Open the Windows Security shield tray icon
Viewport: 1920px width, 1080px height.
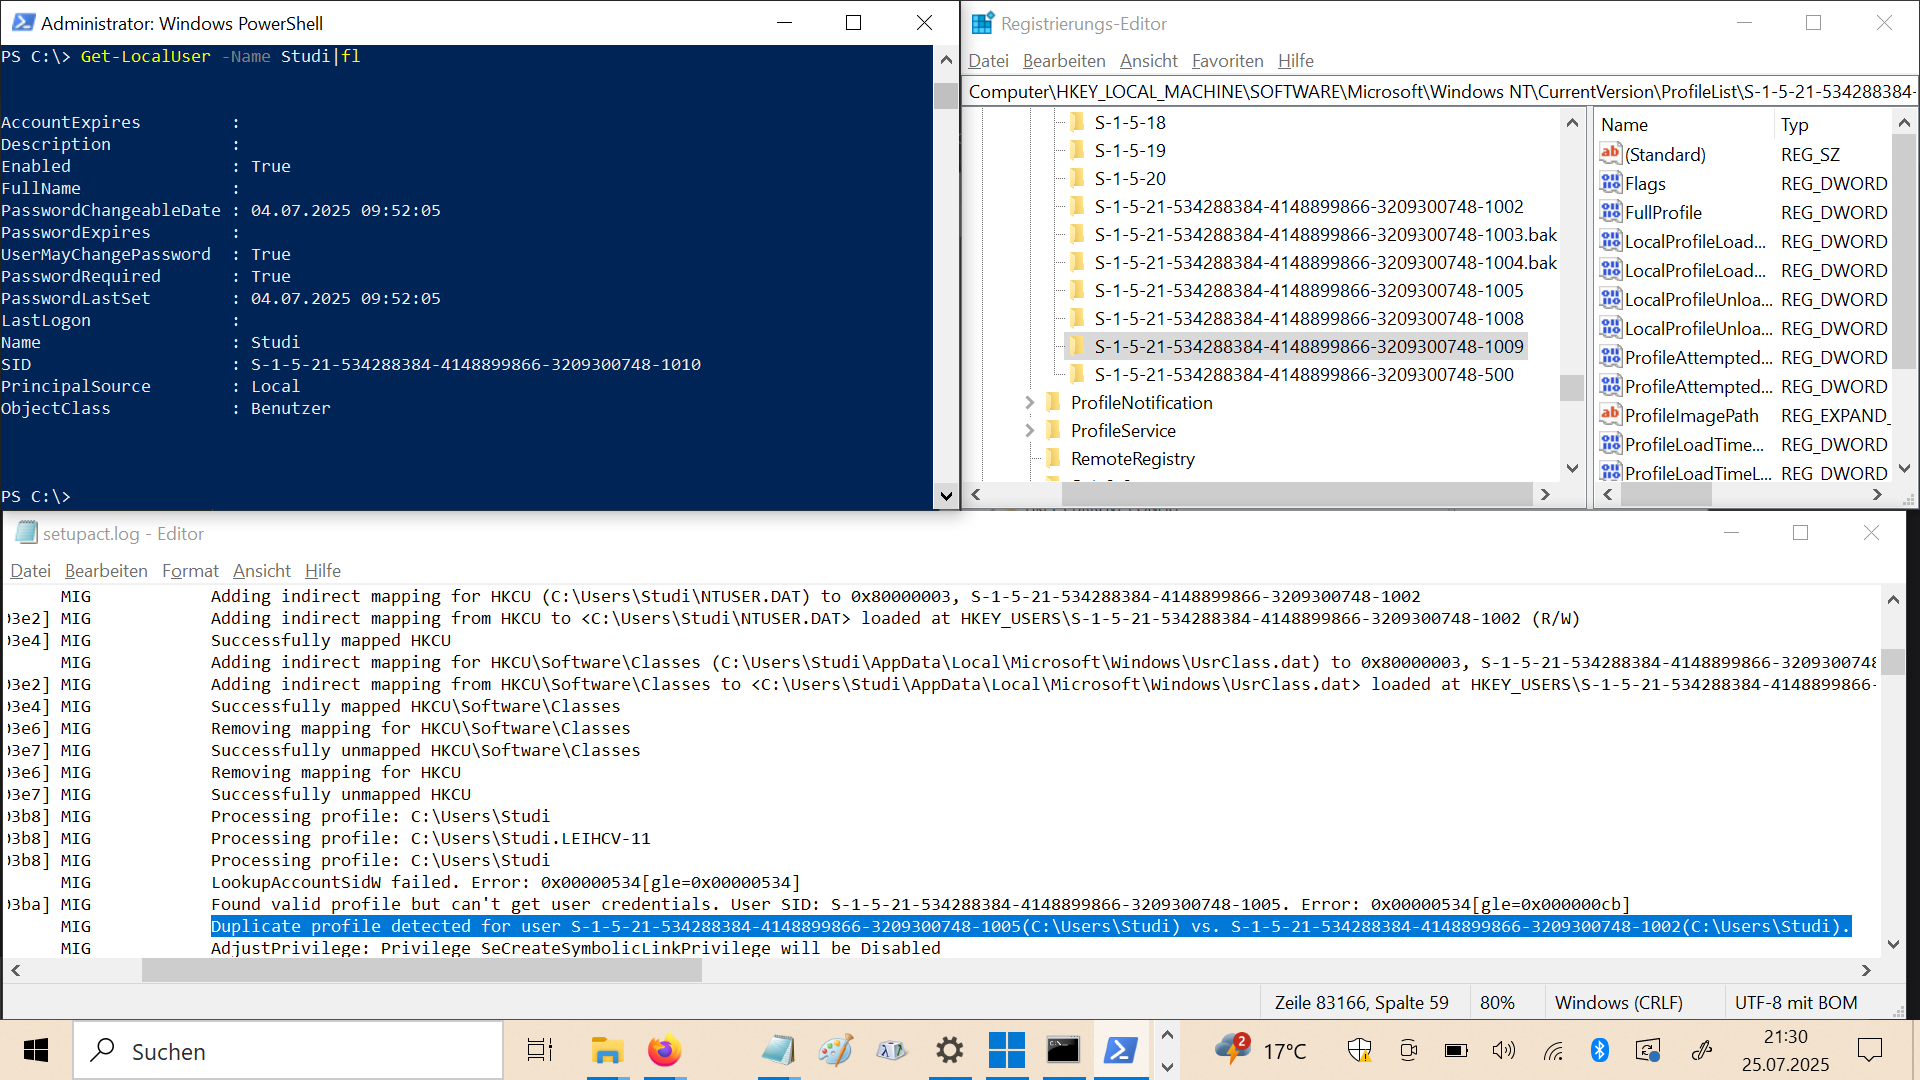1359,1050
